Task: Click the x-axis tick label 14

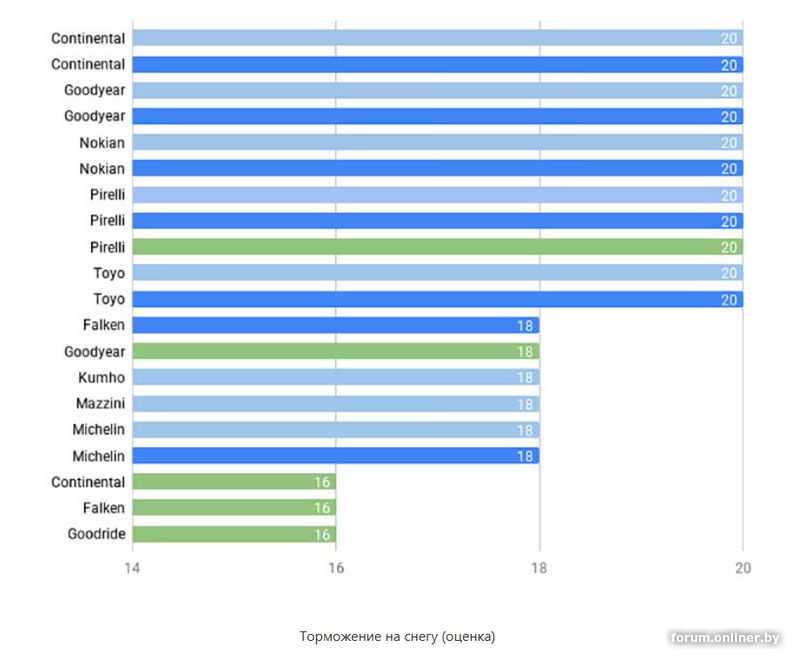Action: [133, 569]
